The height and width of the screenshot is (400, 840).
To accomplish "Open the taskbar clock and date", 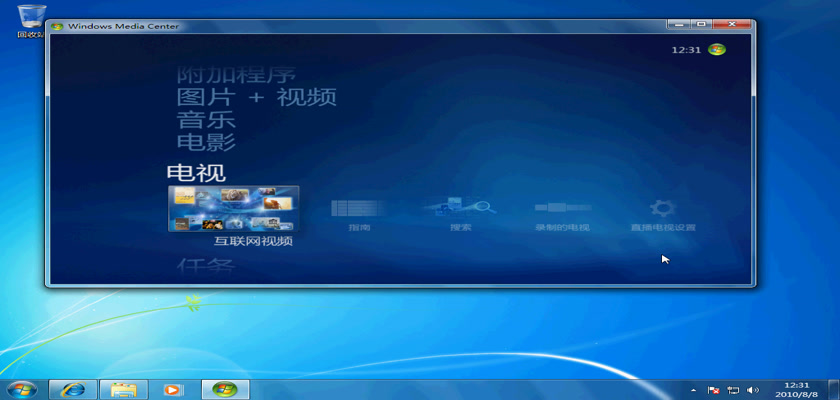I will point(796,389).
